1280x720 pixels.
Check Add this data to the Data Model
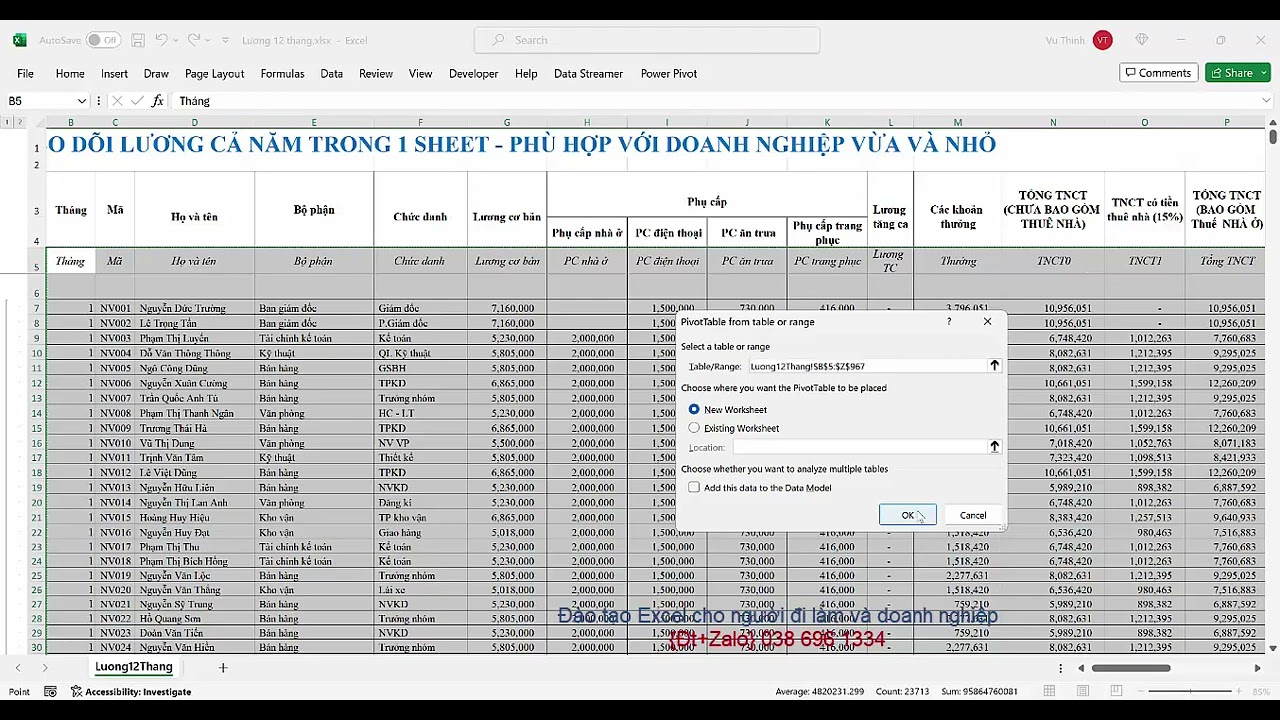click(694, 488)
